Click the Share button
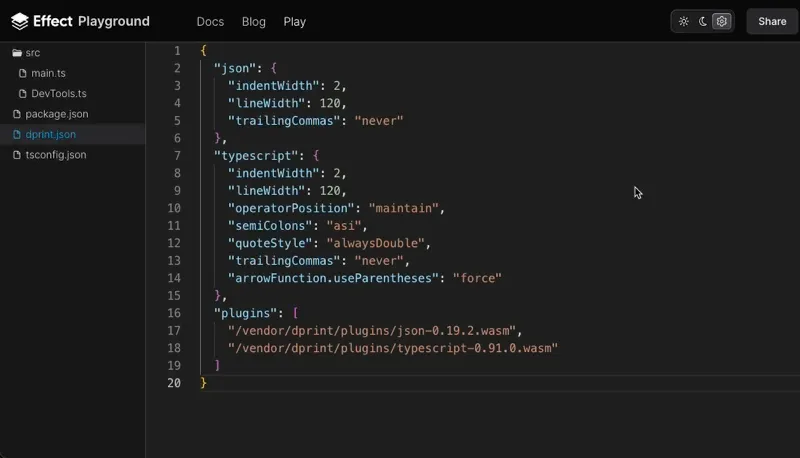The image size is (800, 458). point(772,21)
